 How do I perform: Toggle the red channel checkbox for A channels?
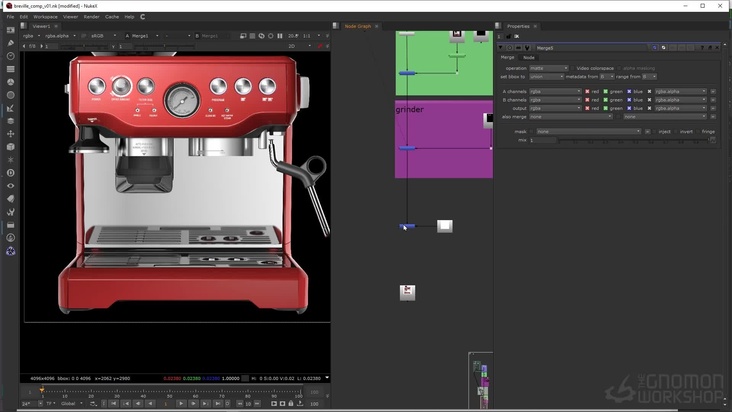click(588, 91)
